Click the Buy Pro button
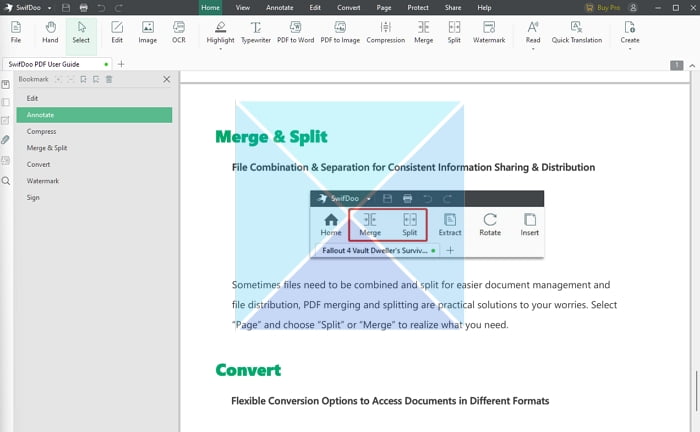The width and height of the screenshot is (700, 432). [x=603, y=8]
